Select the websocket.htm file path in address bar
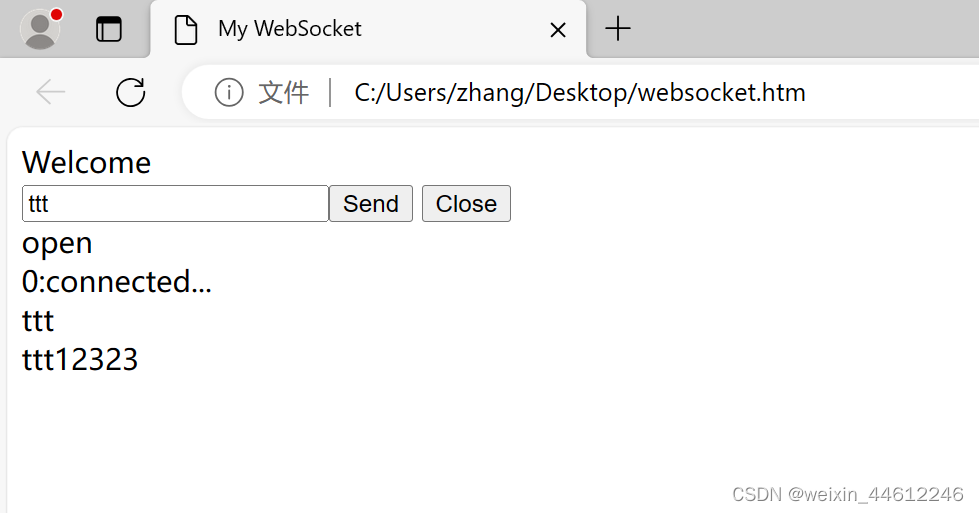 pos(580,93)
